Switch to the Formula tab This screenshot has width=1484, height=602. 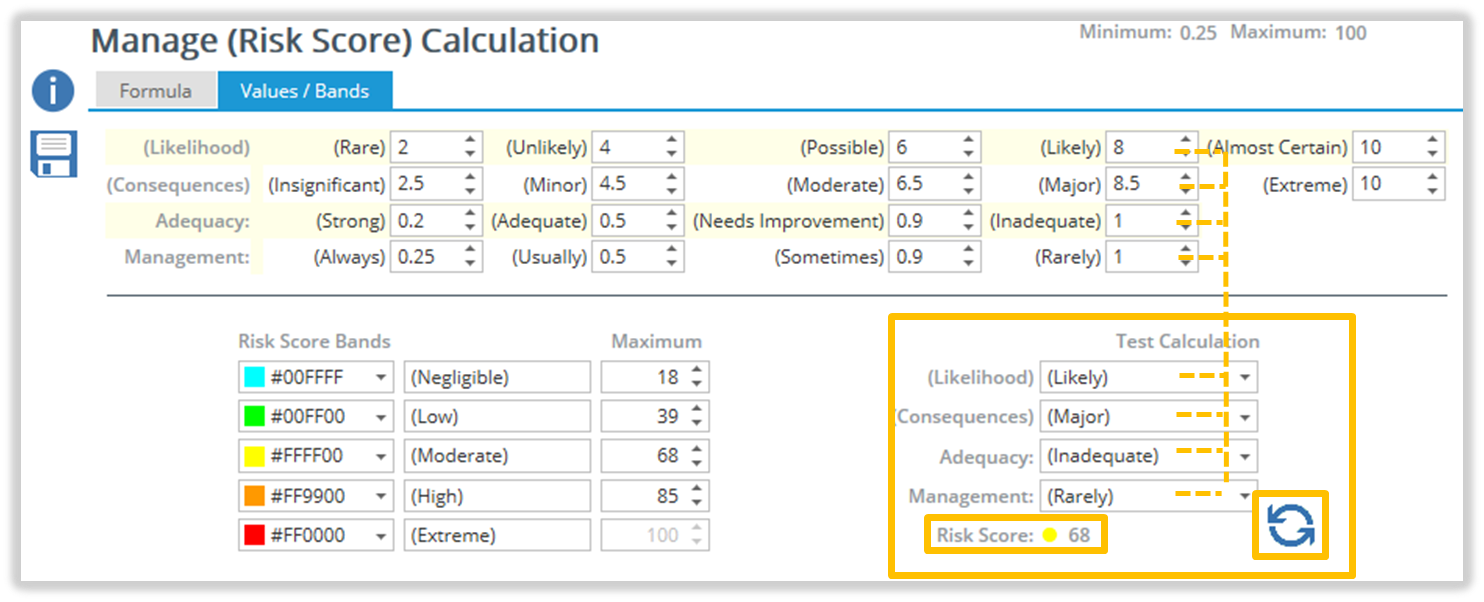pos(155,91)
